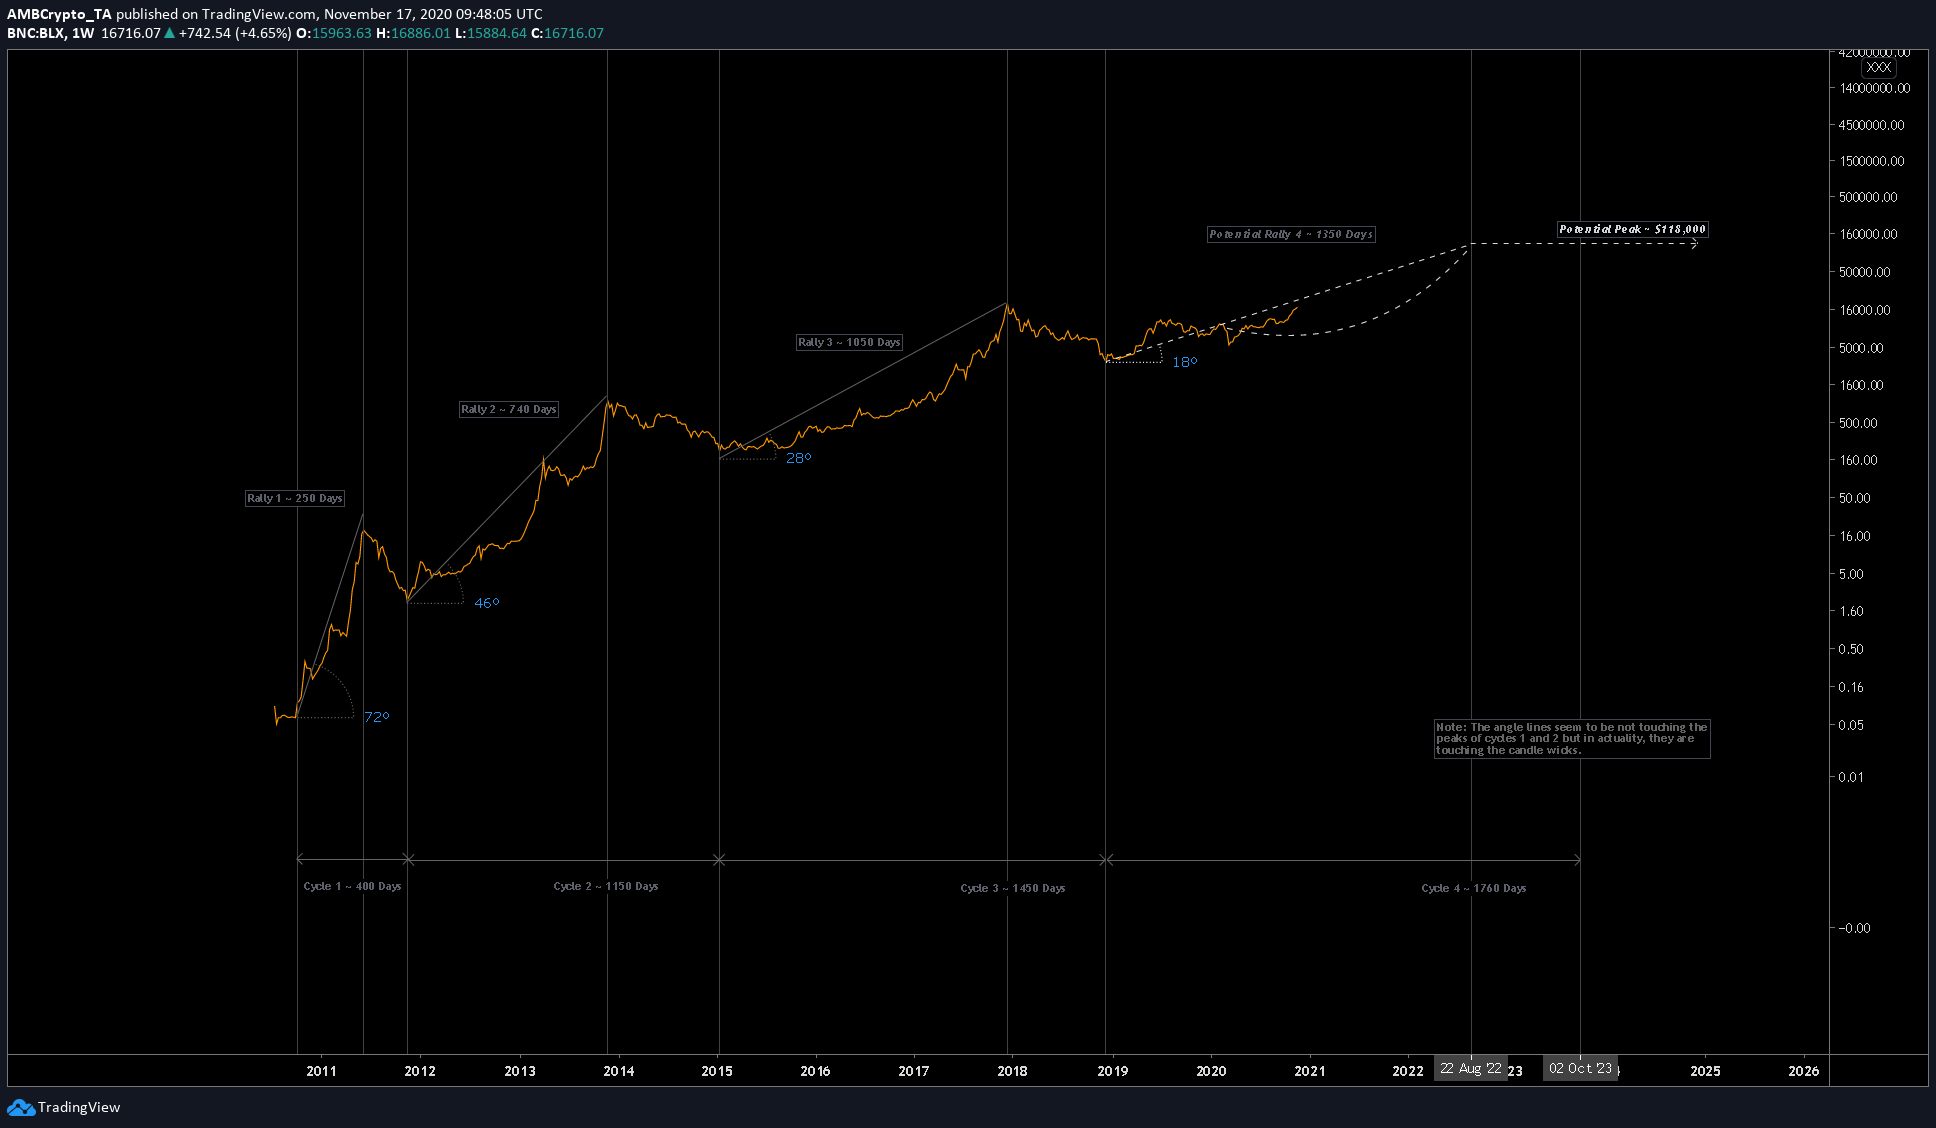Viewport: 1936px width, 1128px height.
Task: Click the Potential Peak ~ $118,000 label
Action: point(1632,229)
